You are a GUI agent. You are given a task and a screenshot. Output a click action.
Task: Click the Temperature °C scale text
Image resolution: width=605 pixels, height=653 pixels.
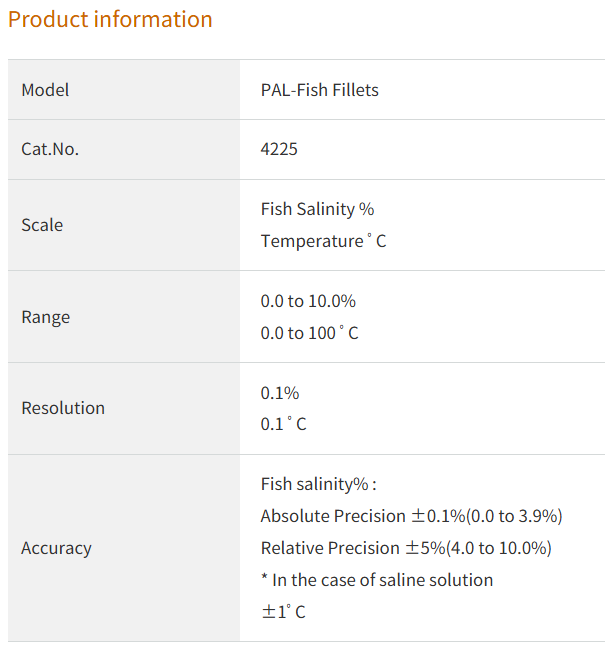click(x=323, y=241)
